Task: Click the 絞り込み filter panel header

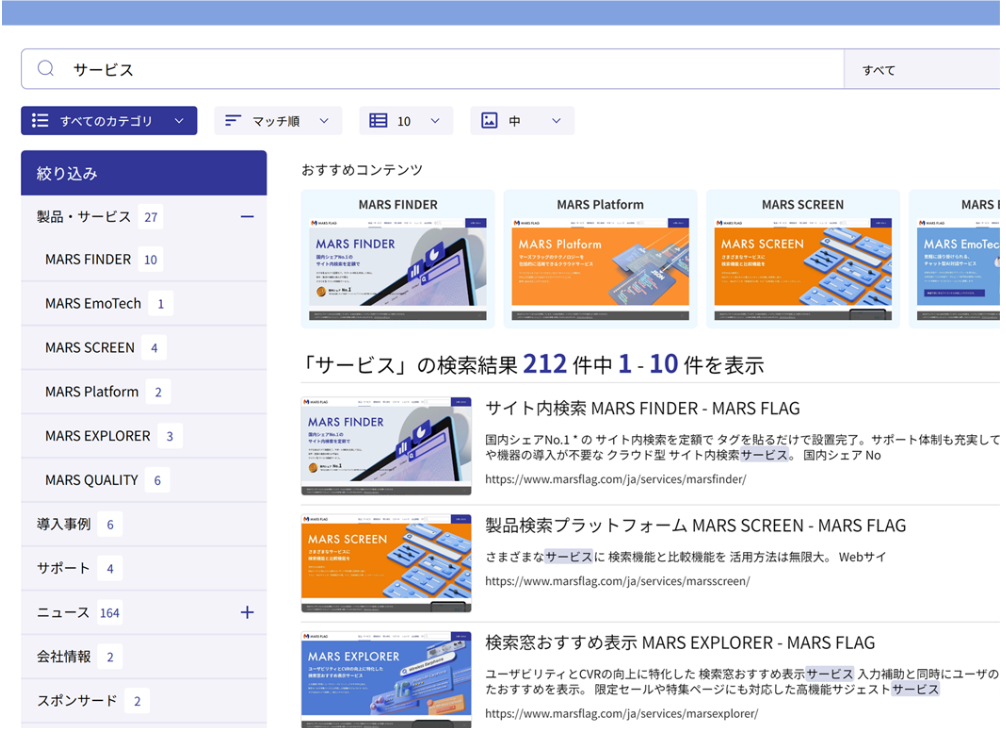Action: click(144, 173)
